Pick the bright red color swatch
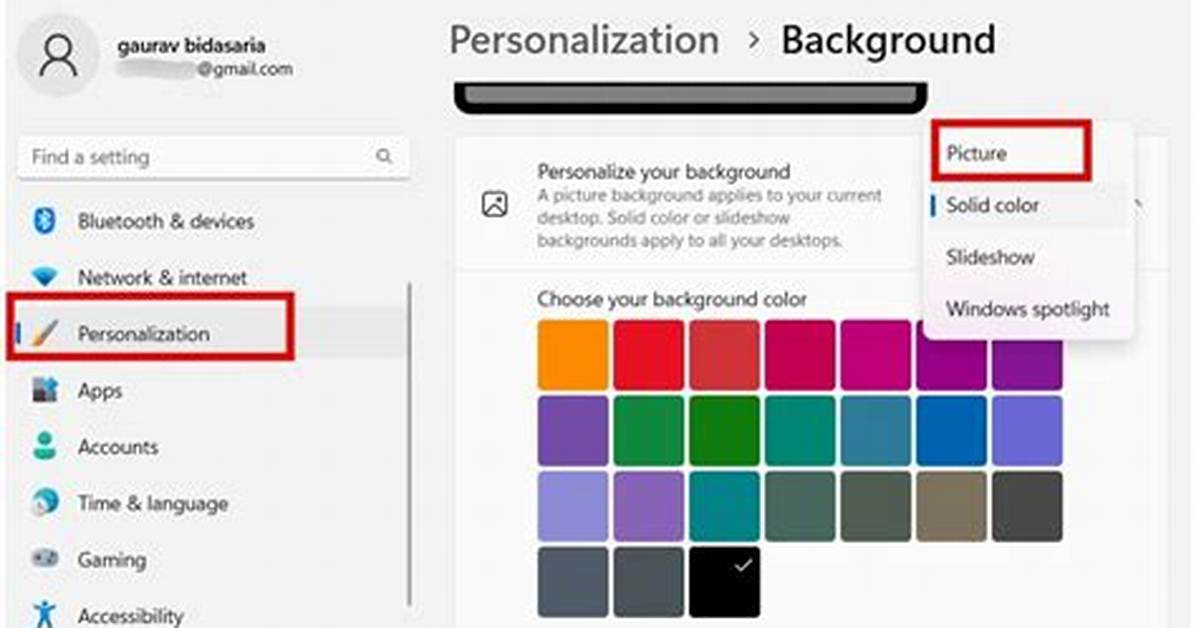Image resolution: width=1196 pixels, height=628 pixels. (648, 355)
